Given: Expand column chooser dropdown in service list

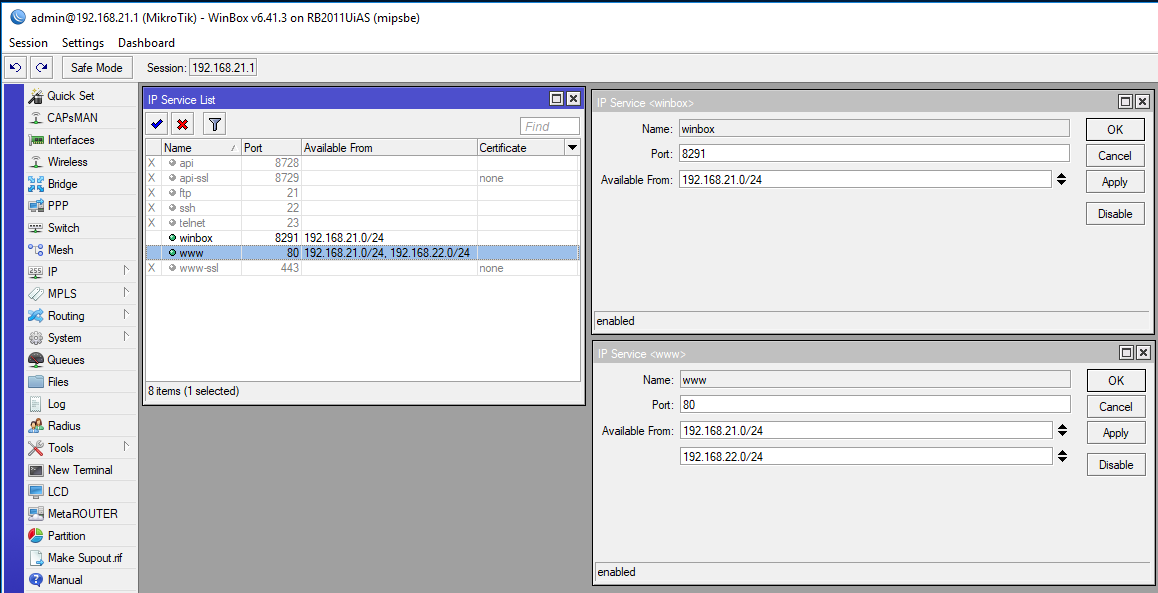Looking at the screenshot, I should 572,148.
